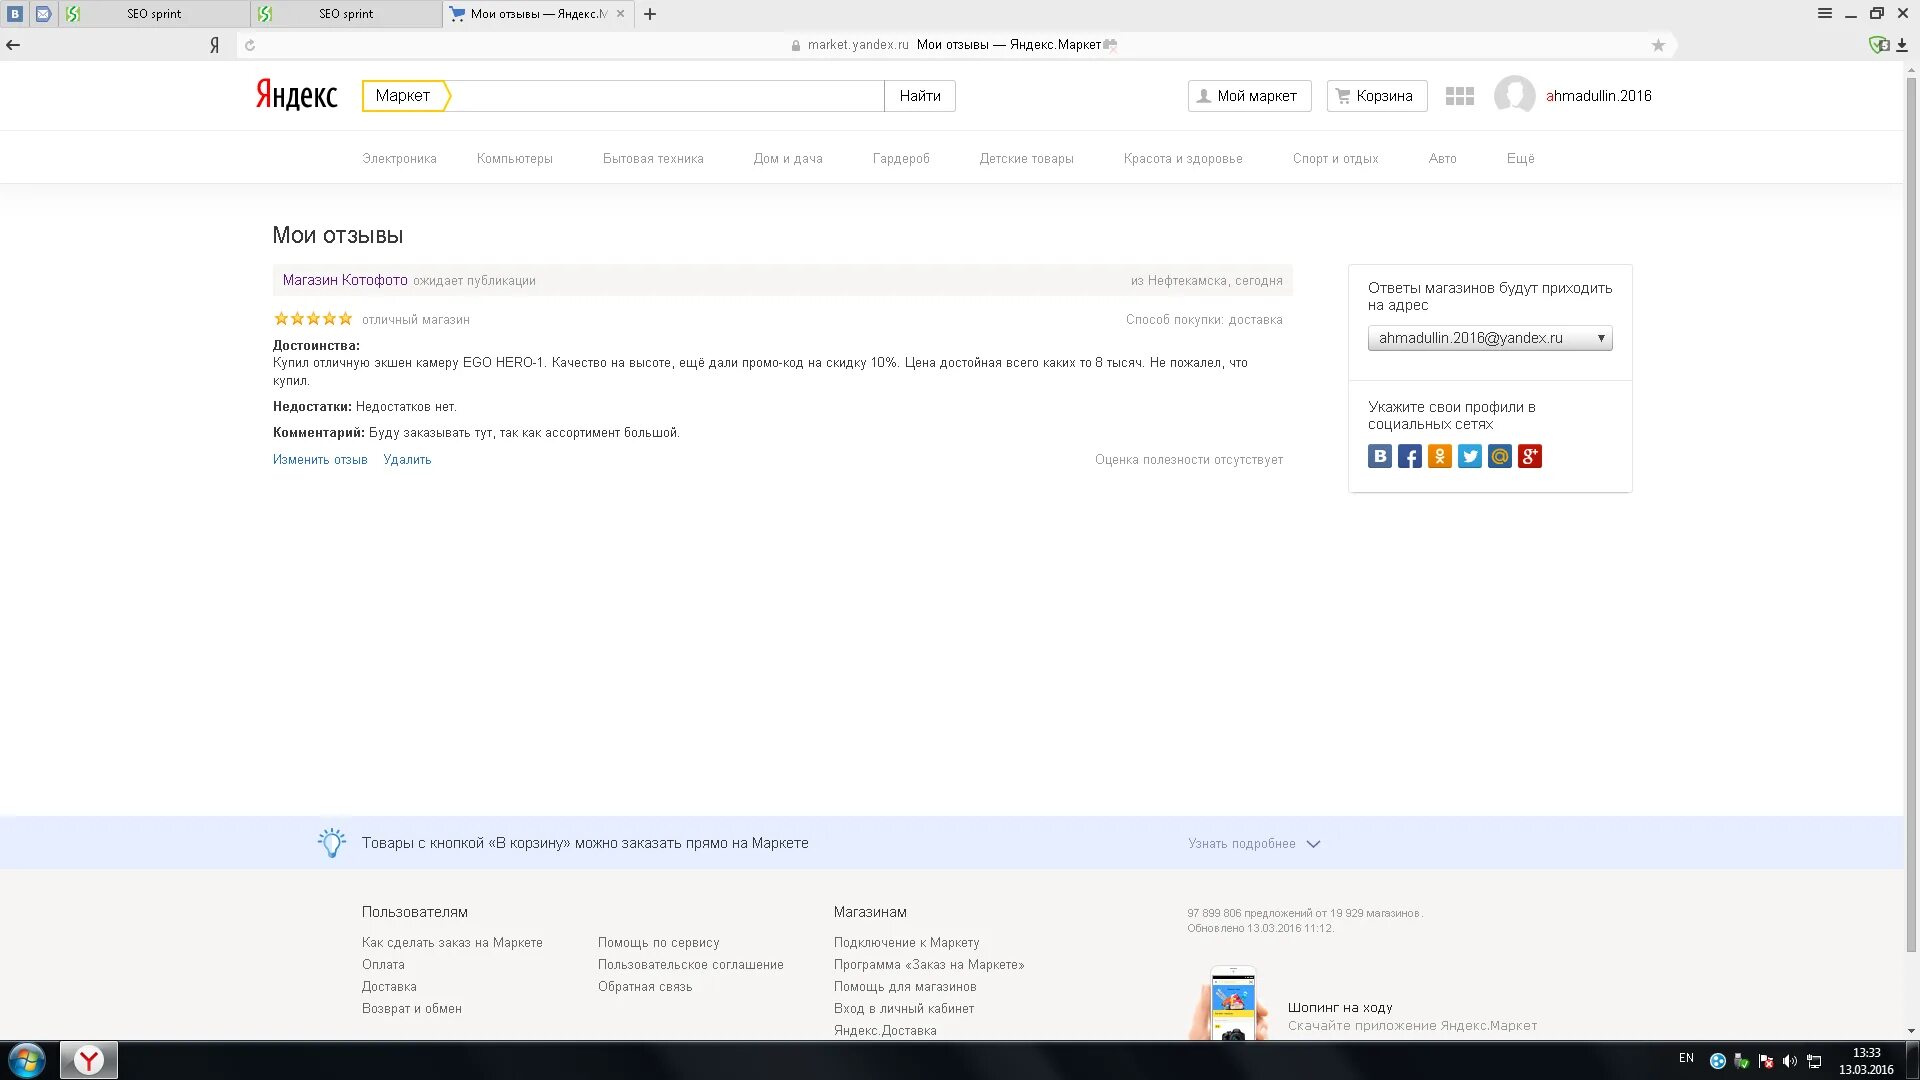Viewport: 1920px width, 1080px height.
Task: Open the Возврат и обмен link
Action: pos(412,1009)
